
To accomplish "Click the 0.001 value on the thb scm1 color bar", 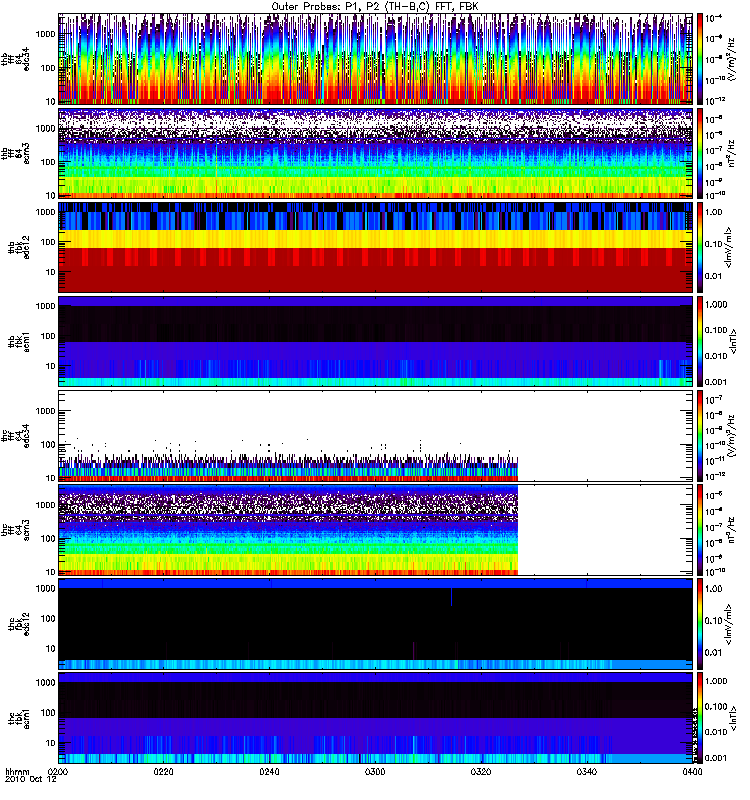I will [716, 382].
